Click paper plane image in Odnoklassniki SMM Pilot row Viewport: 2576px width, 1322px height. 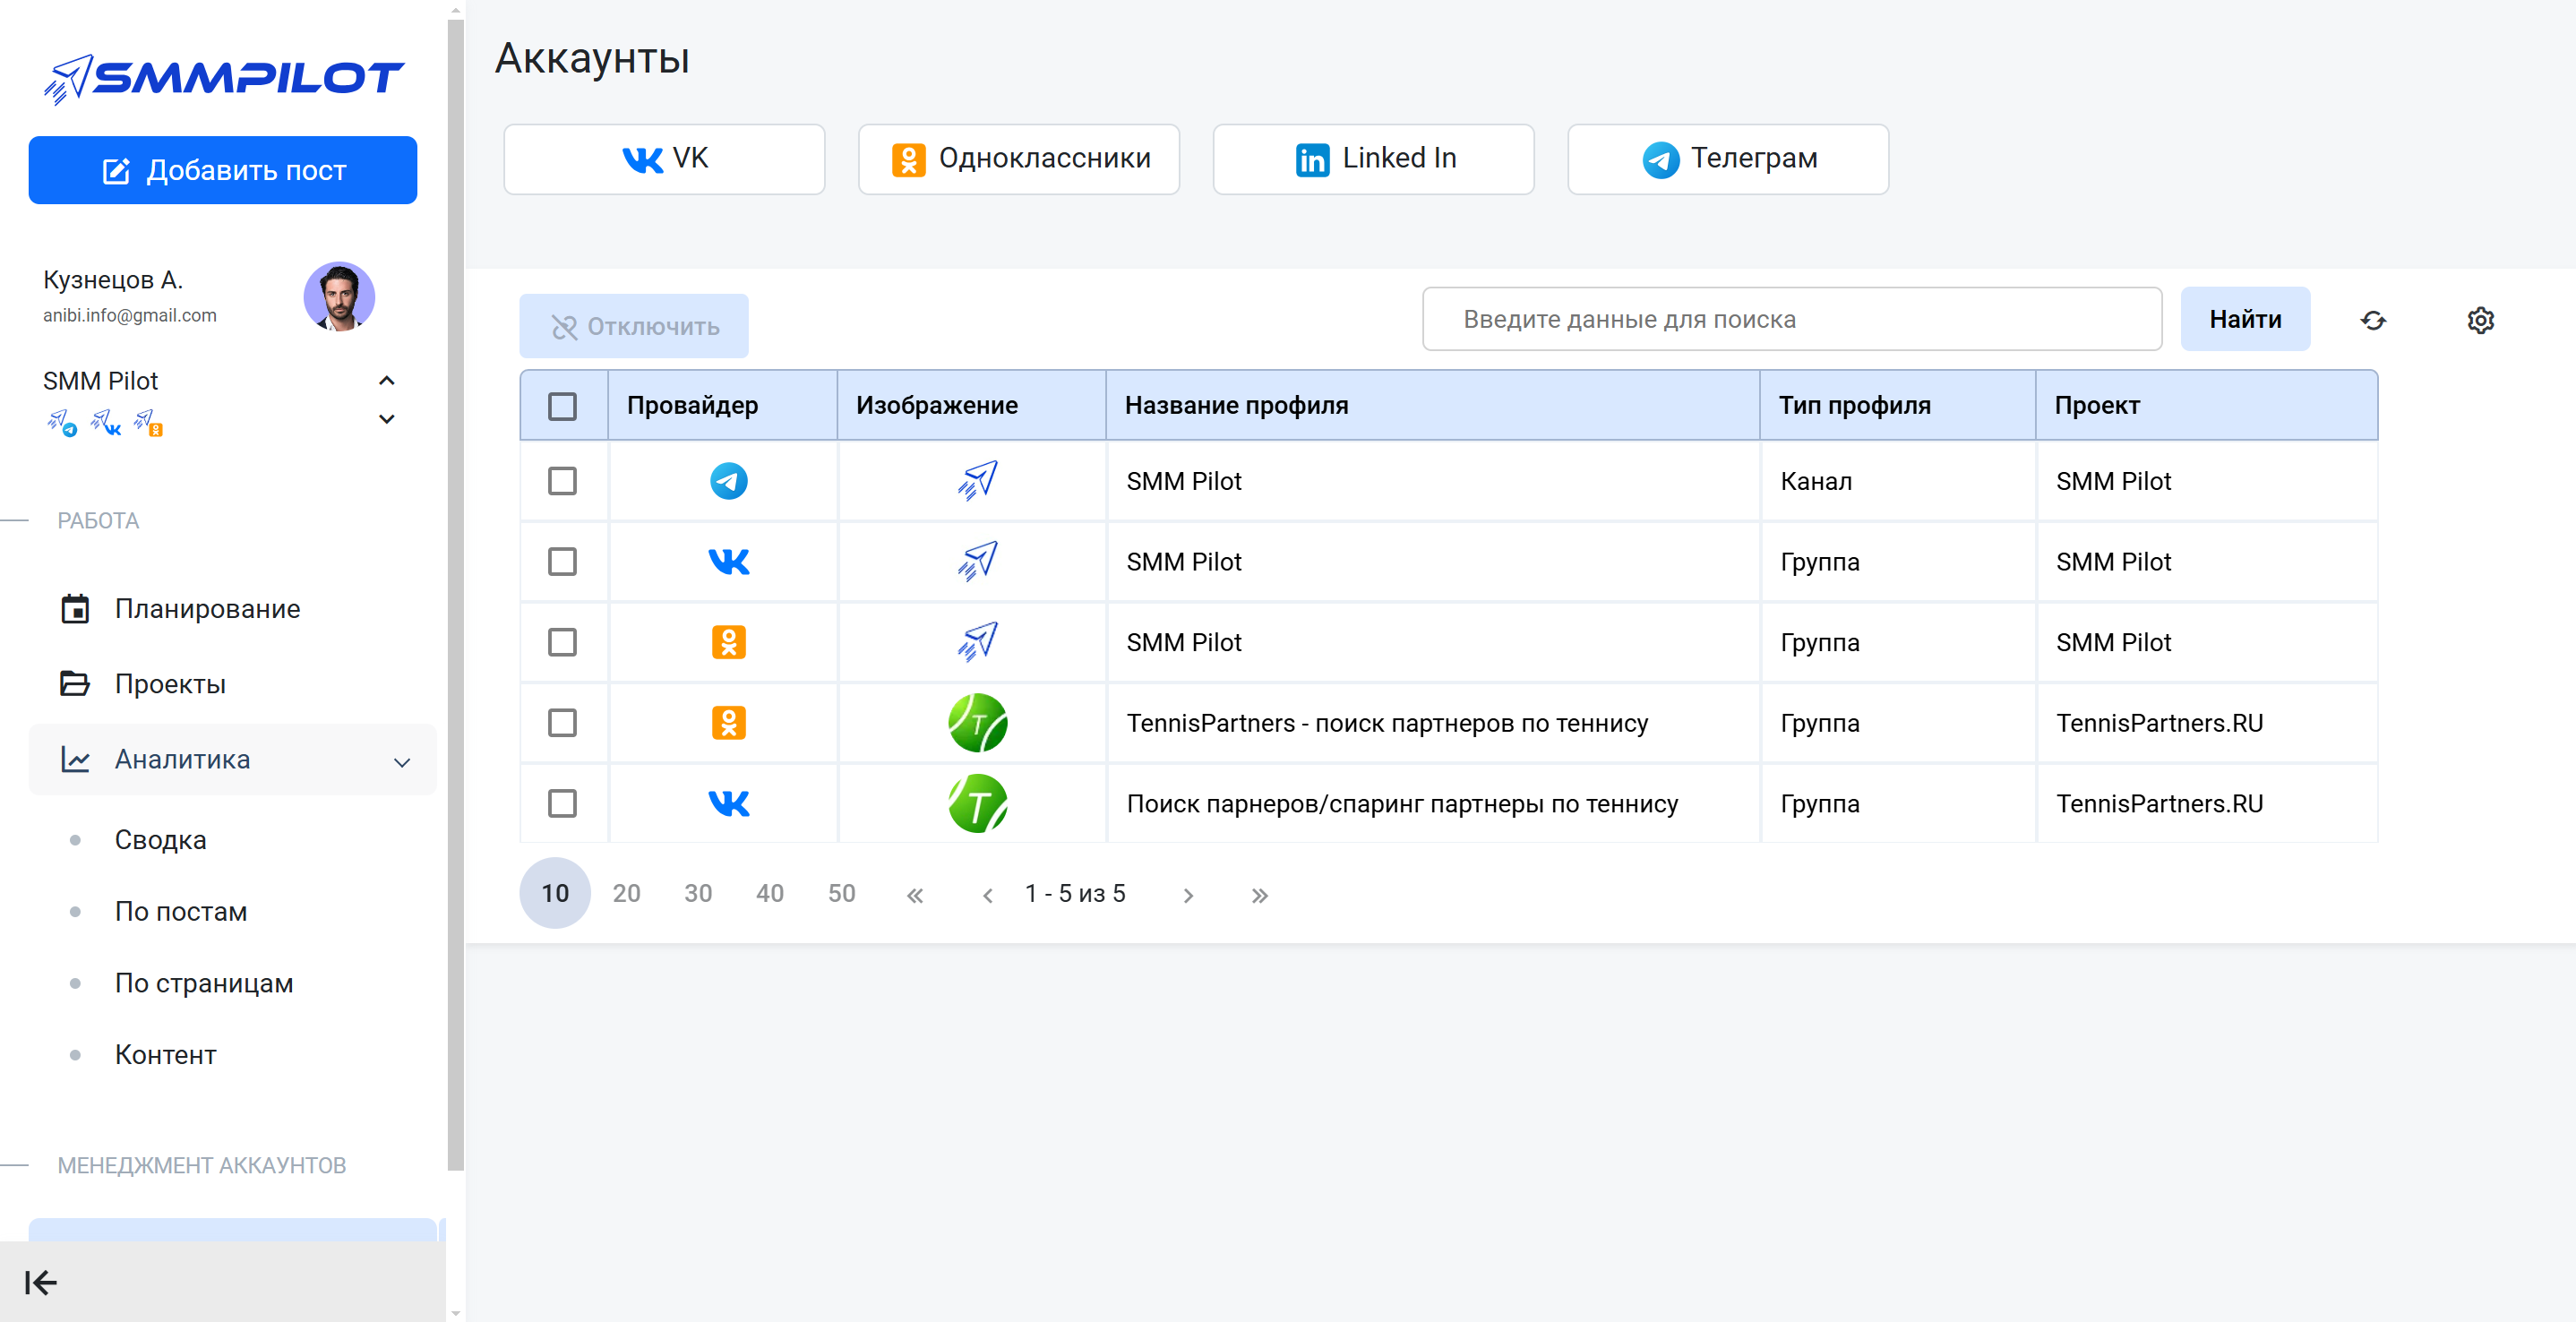pos(977,642)
